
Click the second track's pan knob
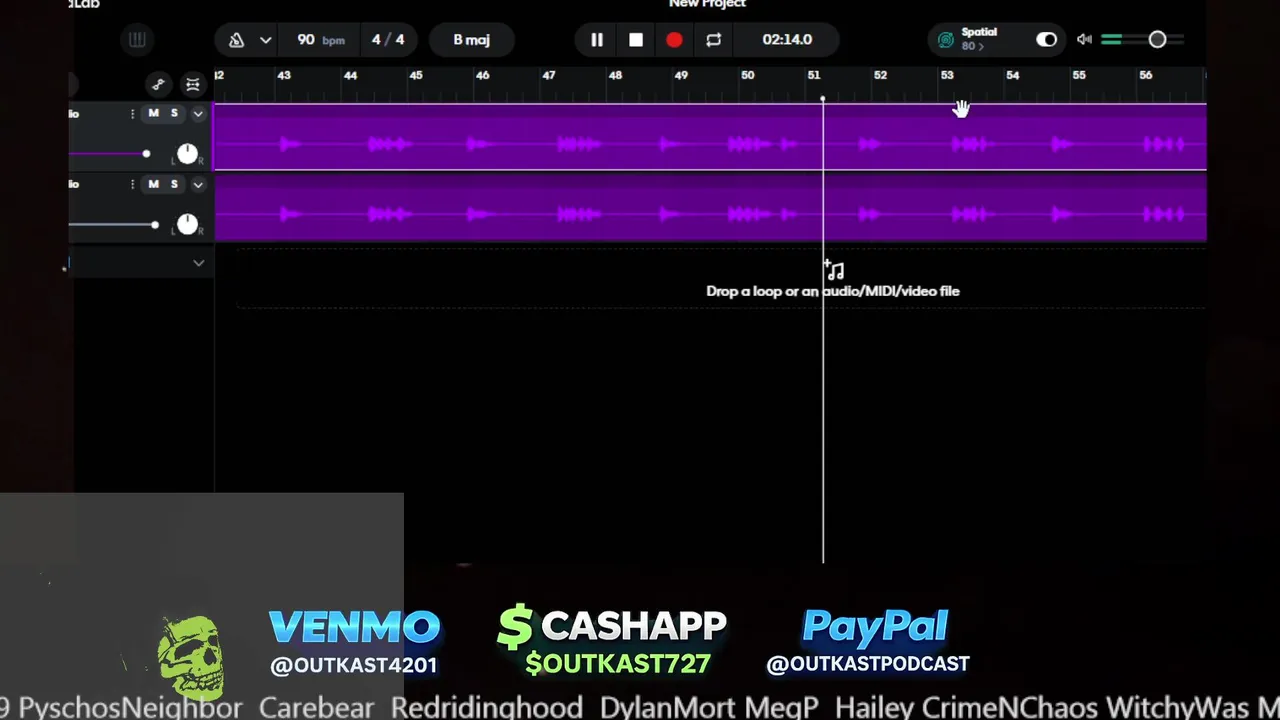pyautogui.click(x=187, y=225)
